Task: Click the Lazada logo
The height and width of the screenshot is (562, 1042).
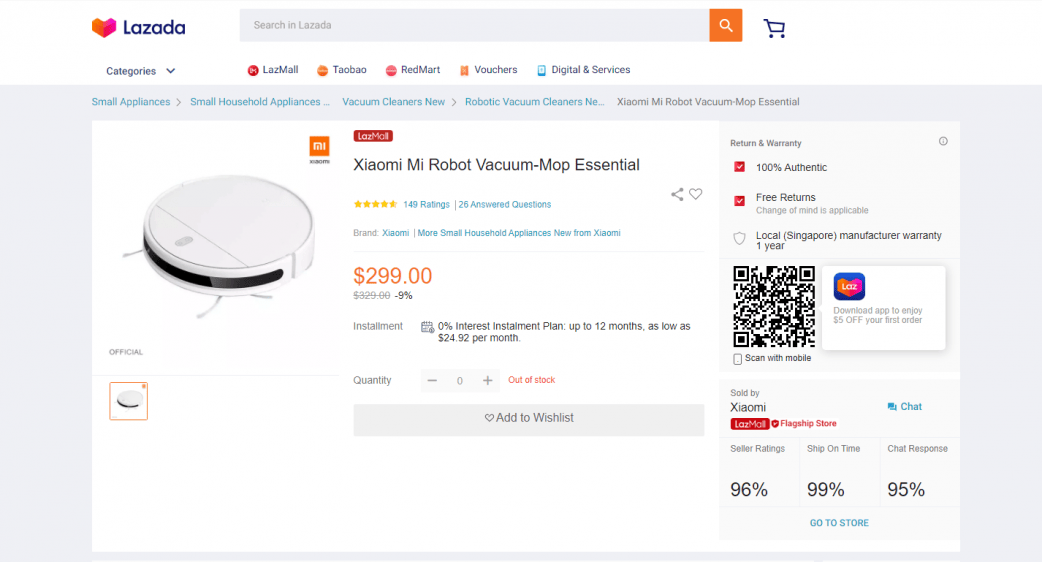Action: tap(138, 27)
